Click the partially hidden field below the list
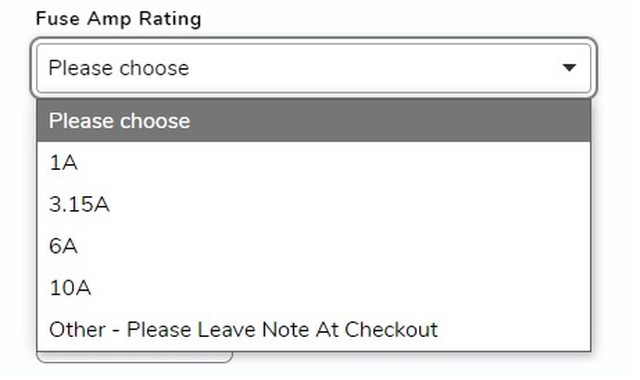 pos(135,357)
